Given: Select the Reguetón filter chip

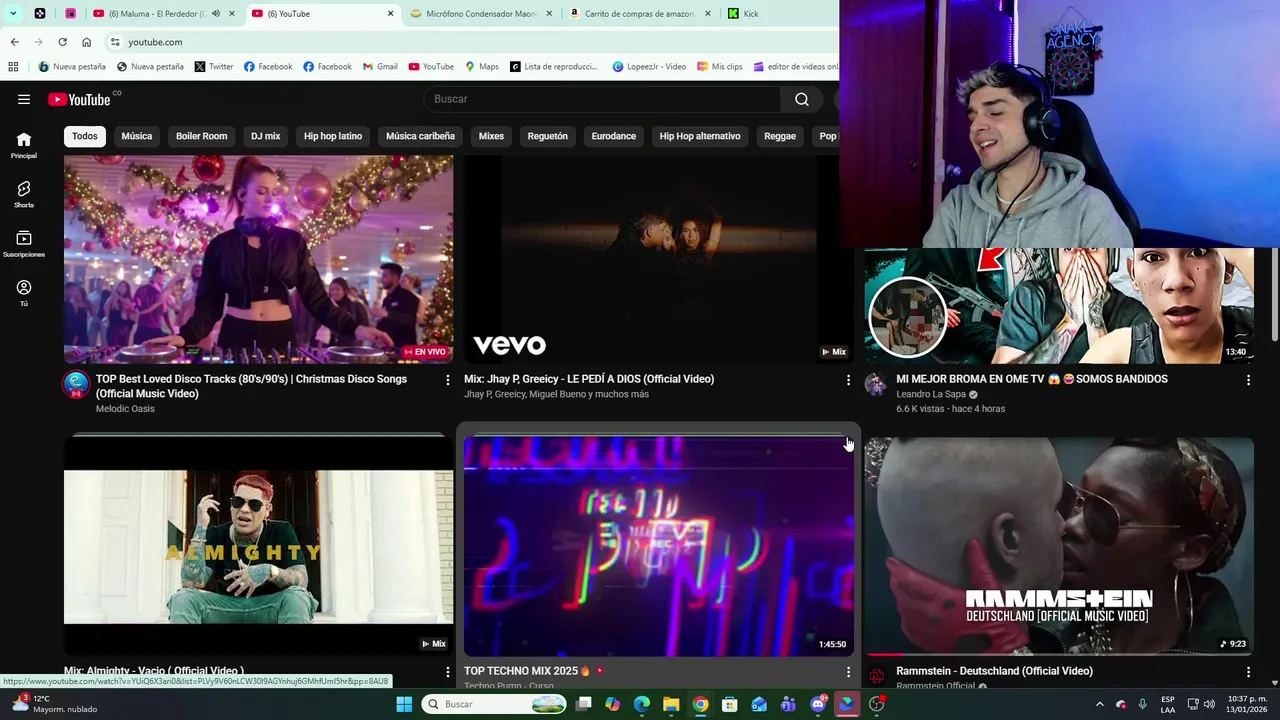Looking at the screenshot, I should point(547,136).
